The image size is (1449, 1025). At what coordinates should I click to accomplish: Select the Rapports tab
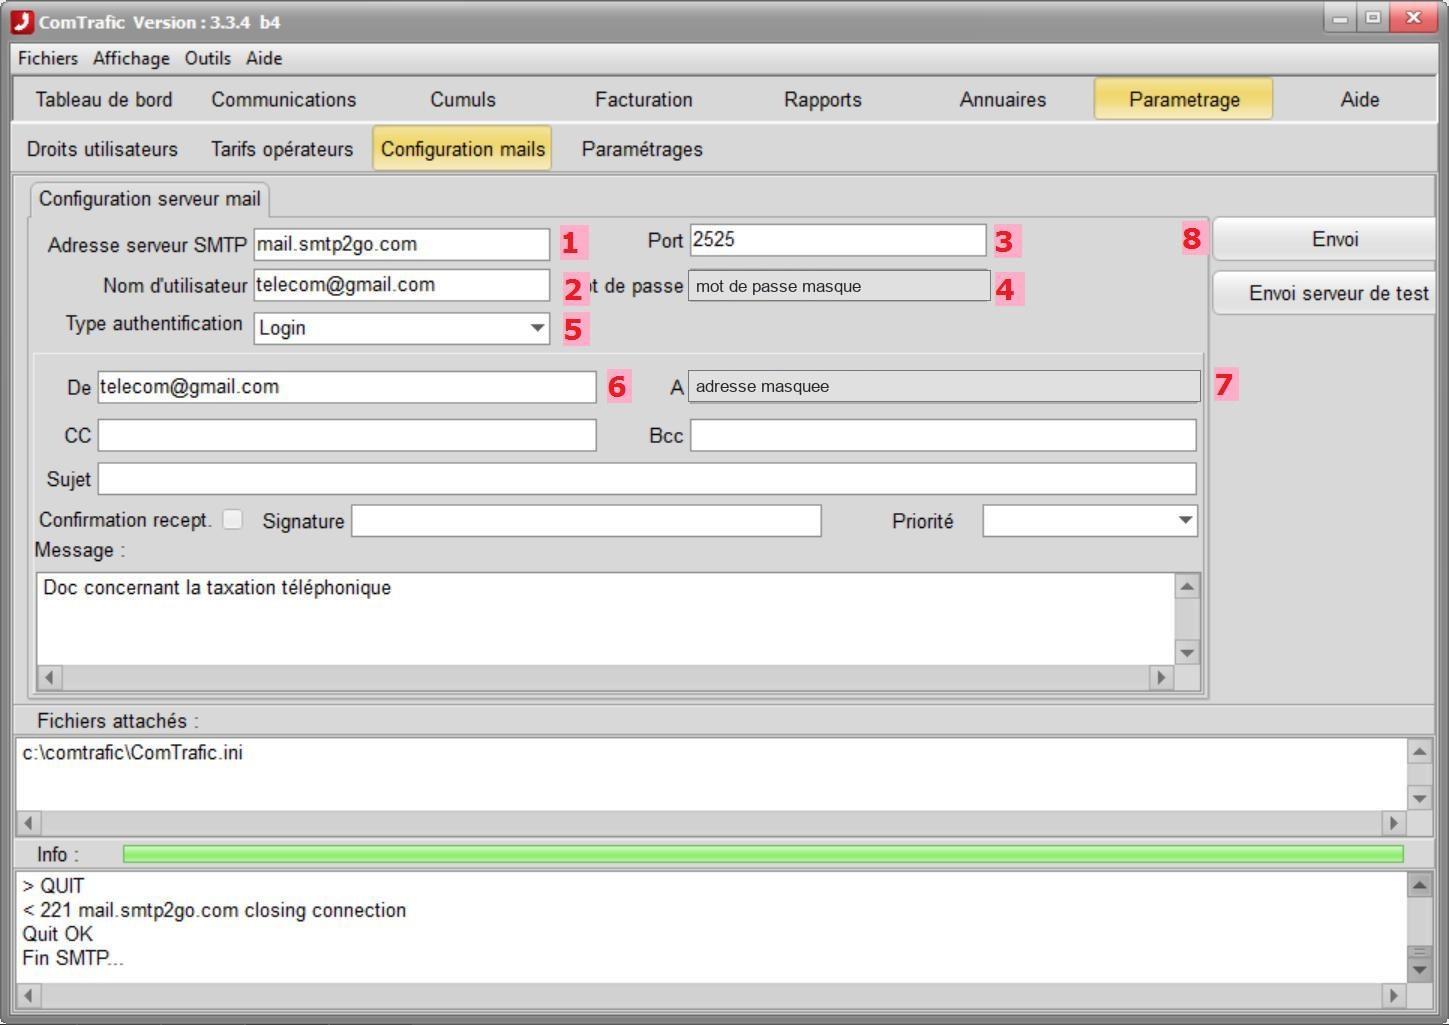tap(823, 99)
